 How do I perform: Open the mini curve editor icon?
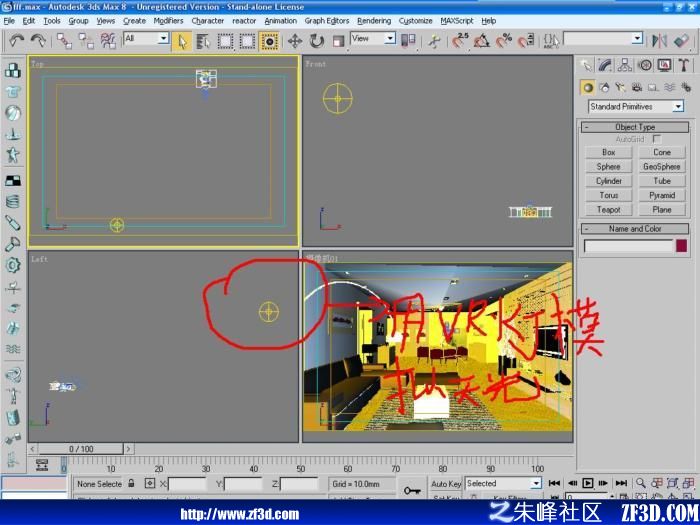pyautogui.click(x=42, y=465)
